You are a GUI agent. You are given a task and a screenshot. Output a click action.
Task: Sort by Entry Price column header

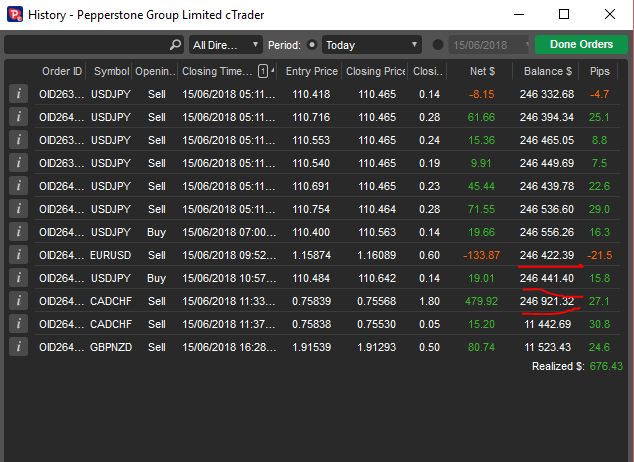coord(311,72)
